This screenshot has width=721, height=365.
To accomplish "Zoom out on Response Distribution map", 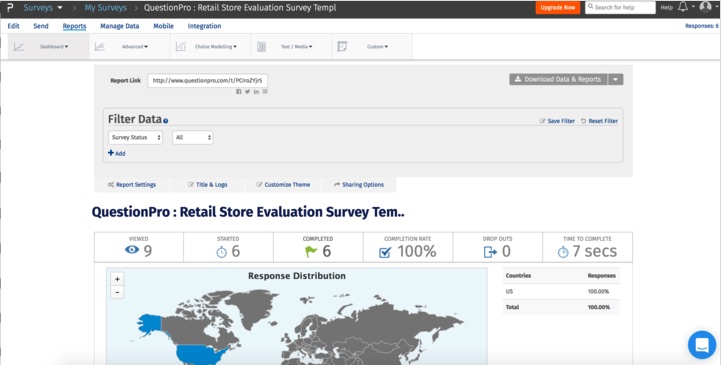I will coord(117,292).
